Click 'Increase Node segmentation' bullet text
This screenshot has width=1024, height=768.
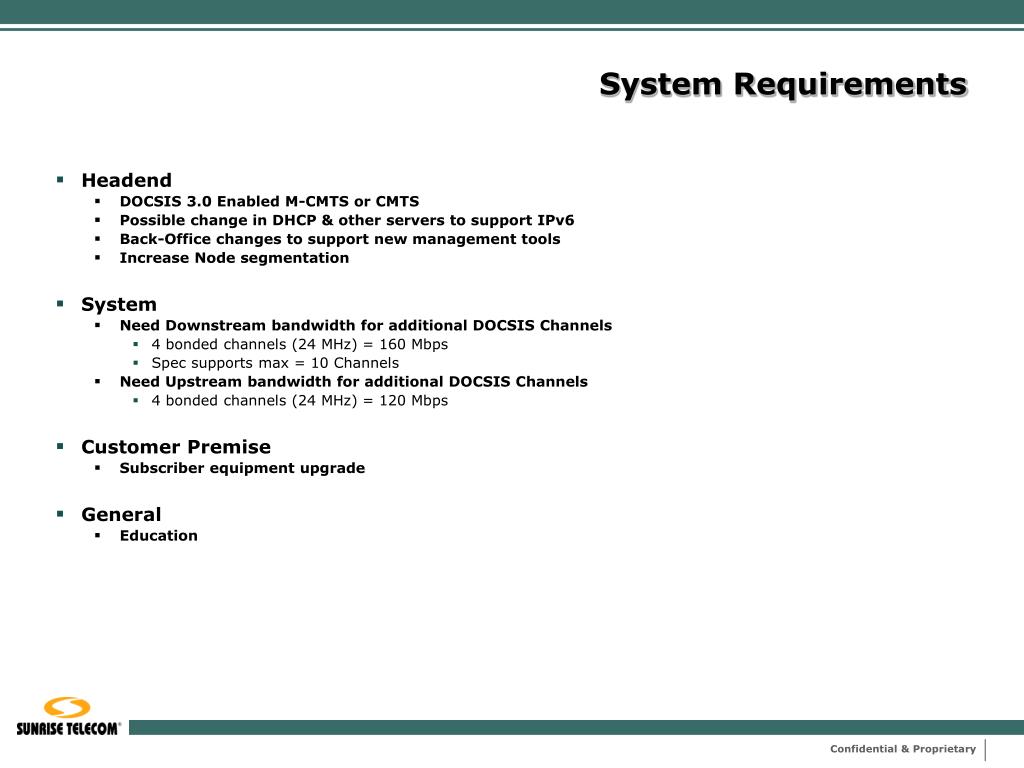pyautogui.click(x=234, y=258)
